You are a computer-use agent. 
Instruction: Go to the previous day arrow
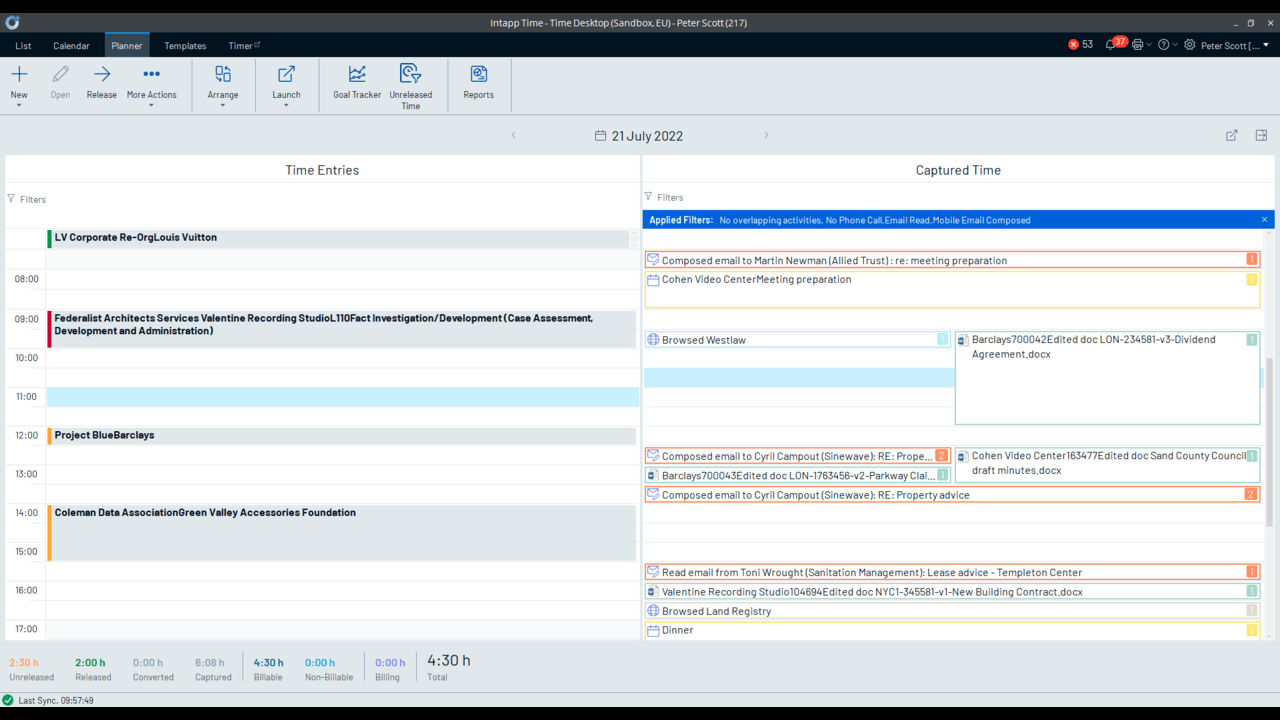(514, 135)
